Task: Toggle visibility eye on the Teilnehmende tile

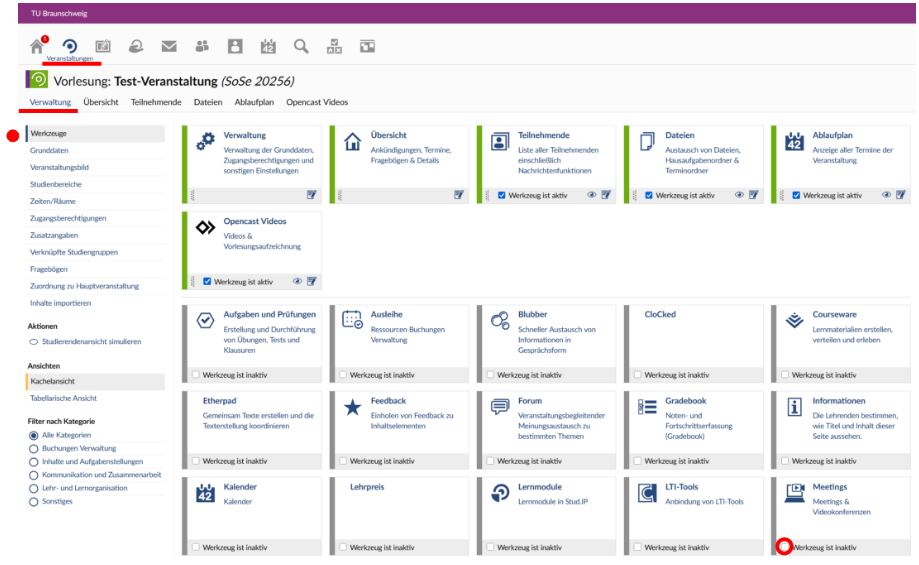Action: 592,195
